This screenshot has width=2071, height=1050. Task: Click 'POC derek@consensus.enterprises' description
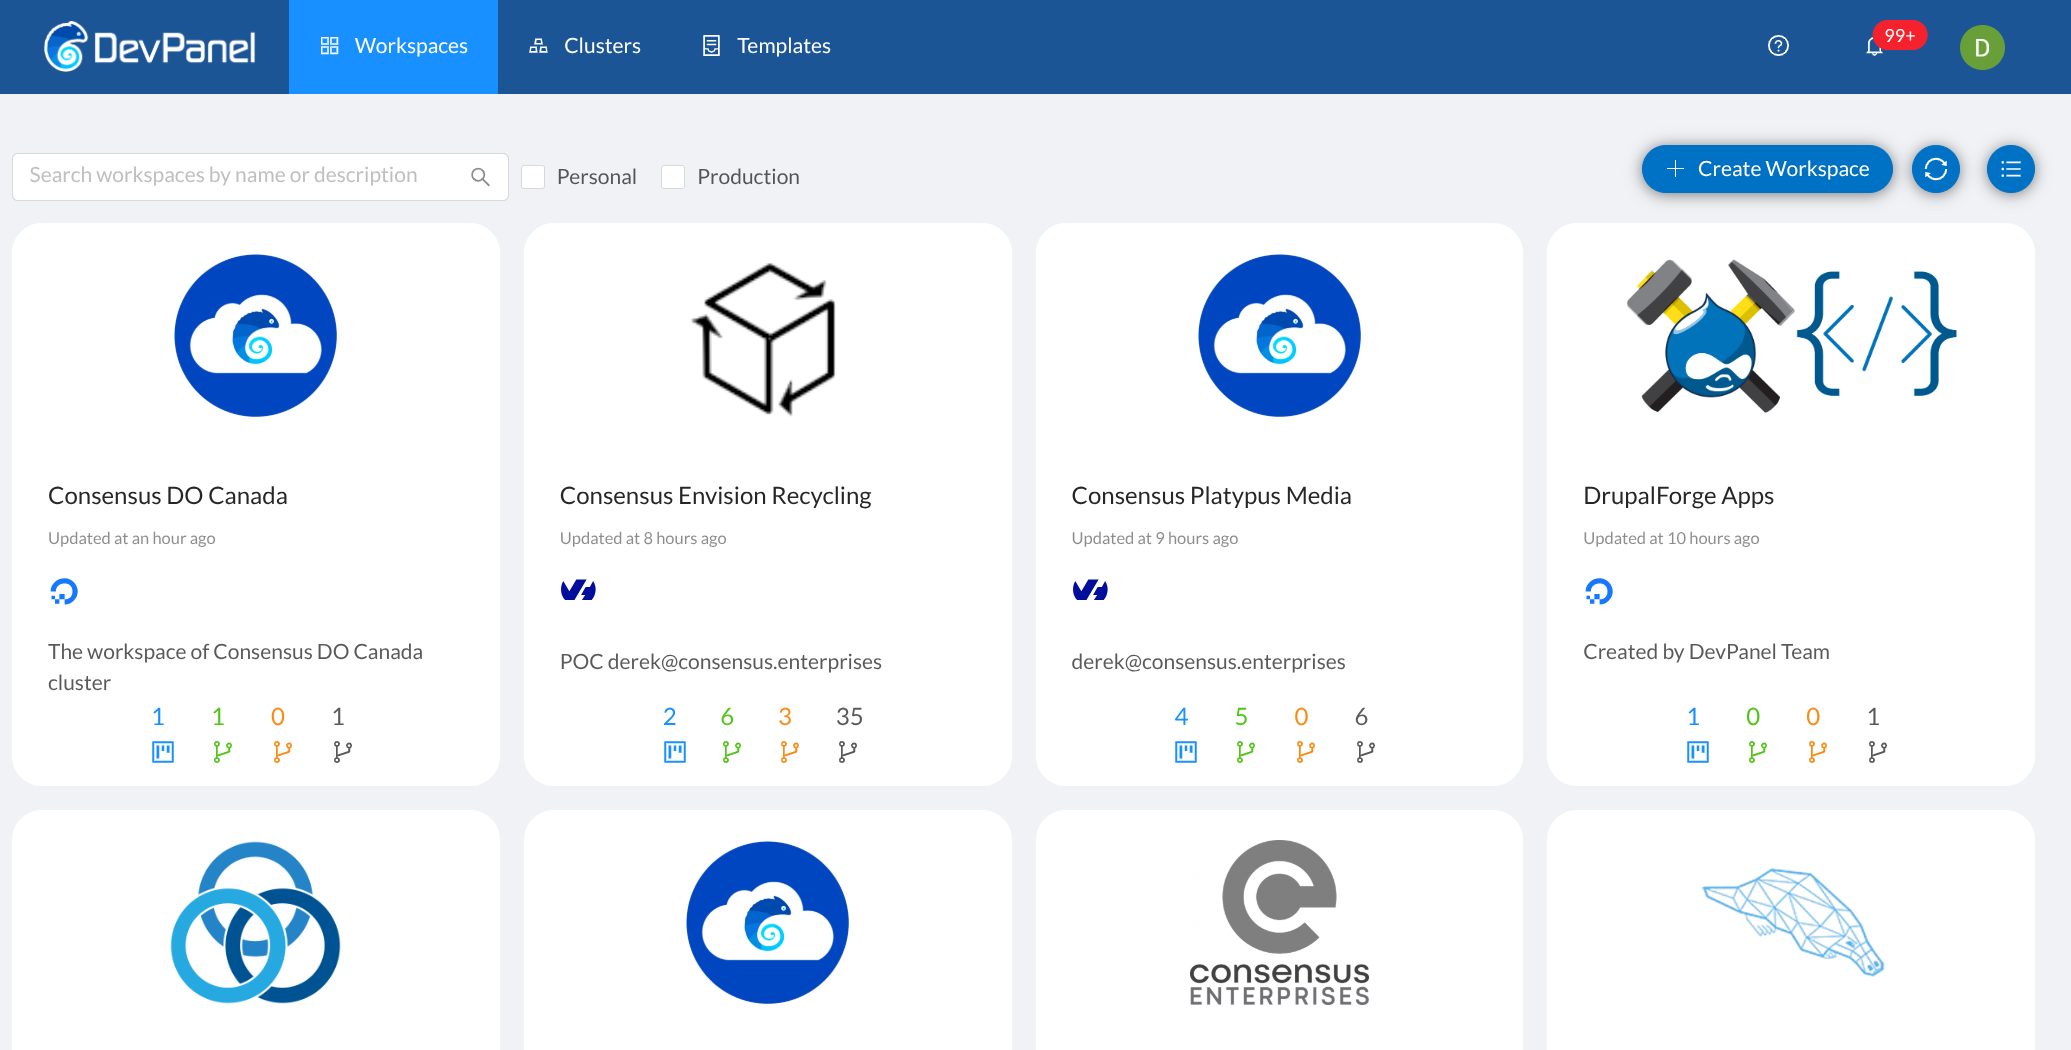(721, 662)
